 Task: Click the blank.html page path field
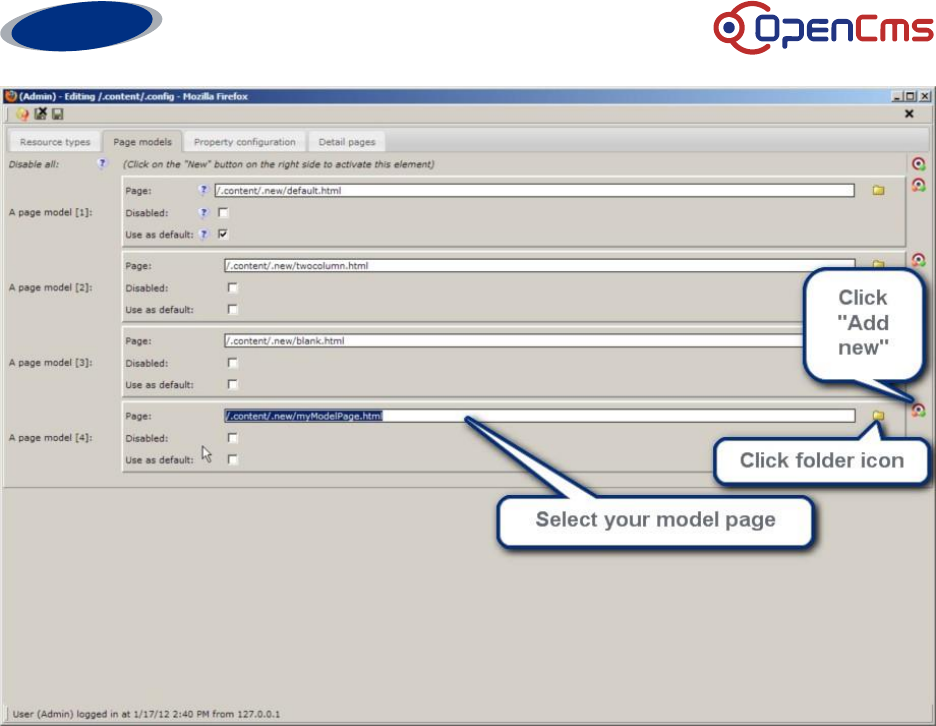point(514,341)
